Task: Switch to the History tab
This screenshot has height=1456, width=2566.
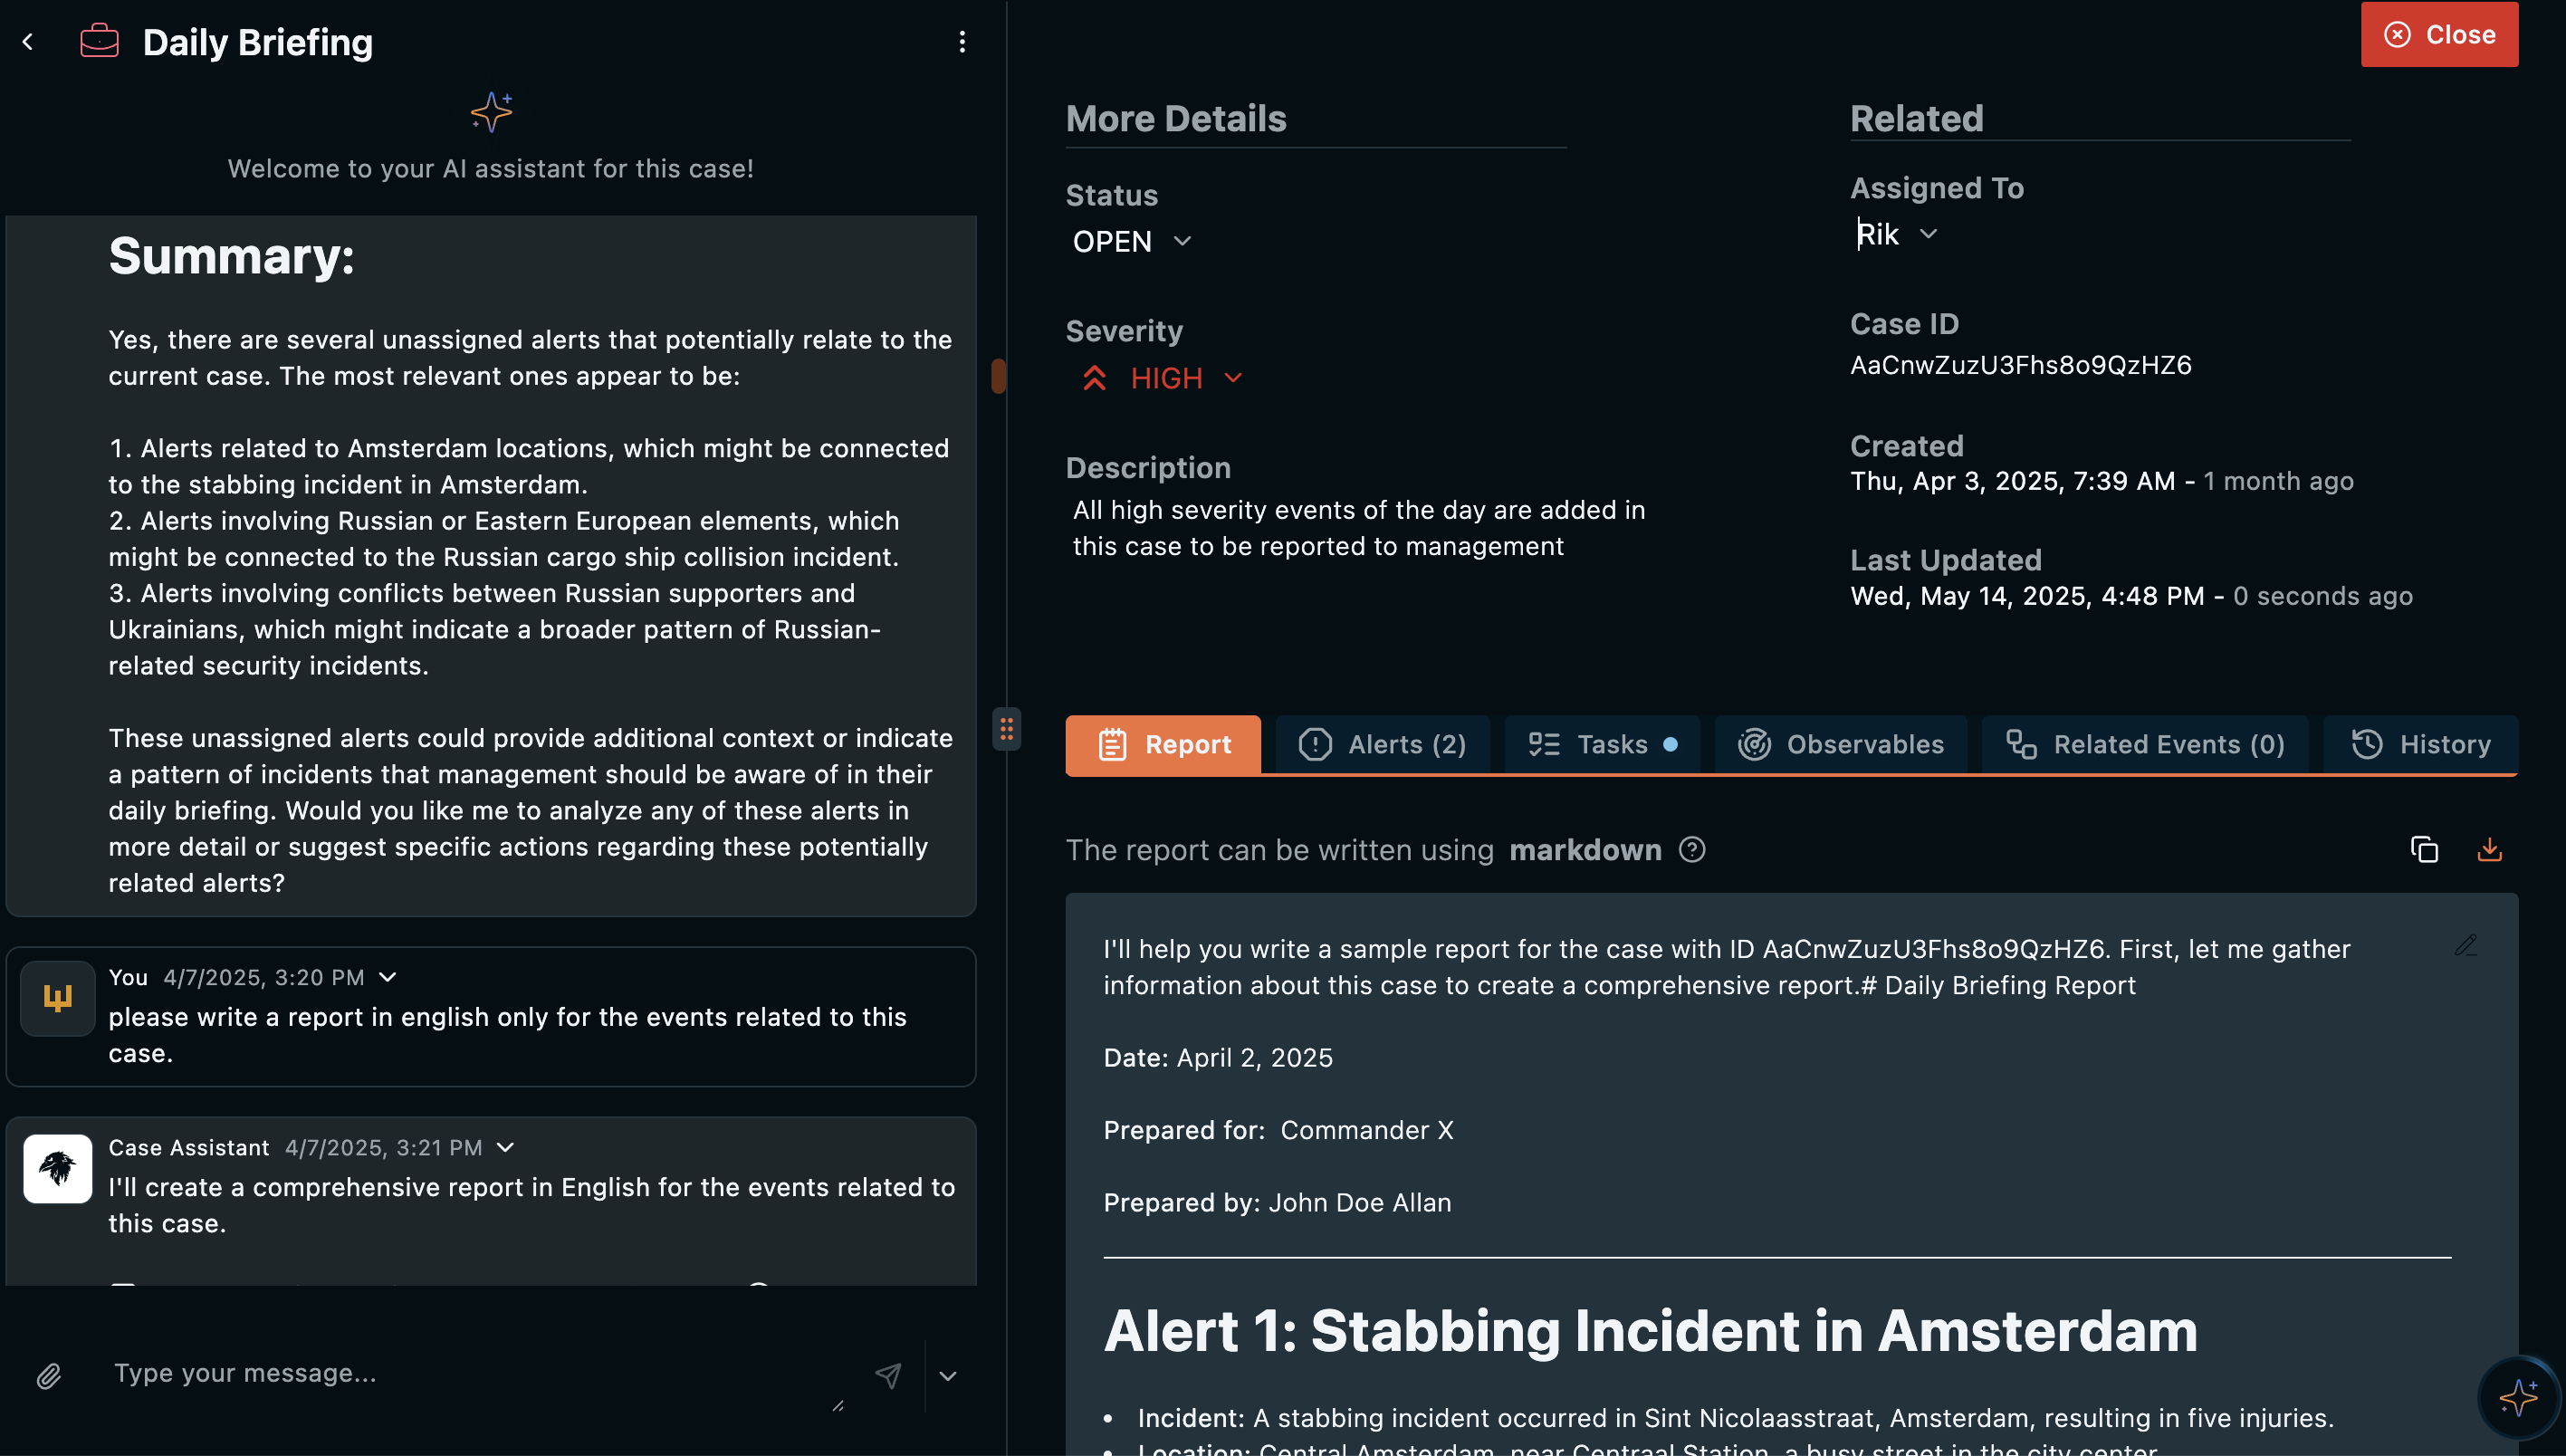Action: (x=2420, y=745)
